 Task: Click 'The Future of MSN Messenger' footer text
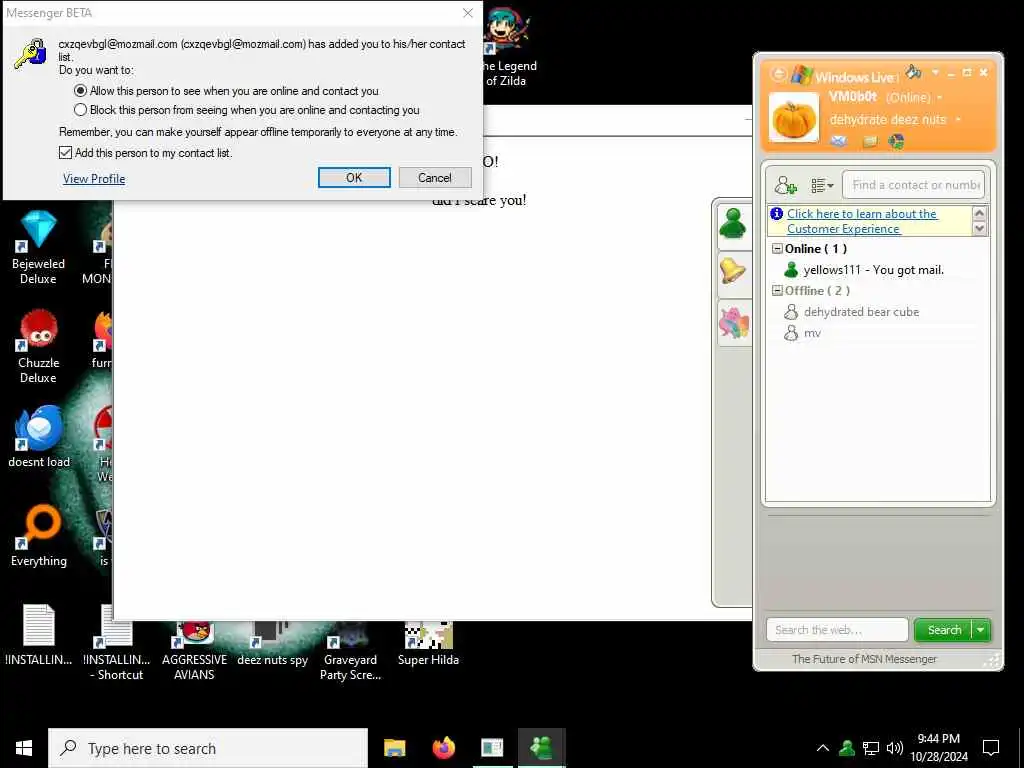point(864,659)
